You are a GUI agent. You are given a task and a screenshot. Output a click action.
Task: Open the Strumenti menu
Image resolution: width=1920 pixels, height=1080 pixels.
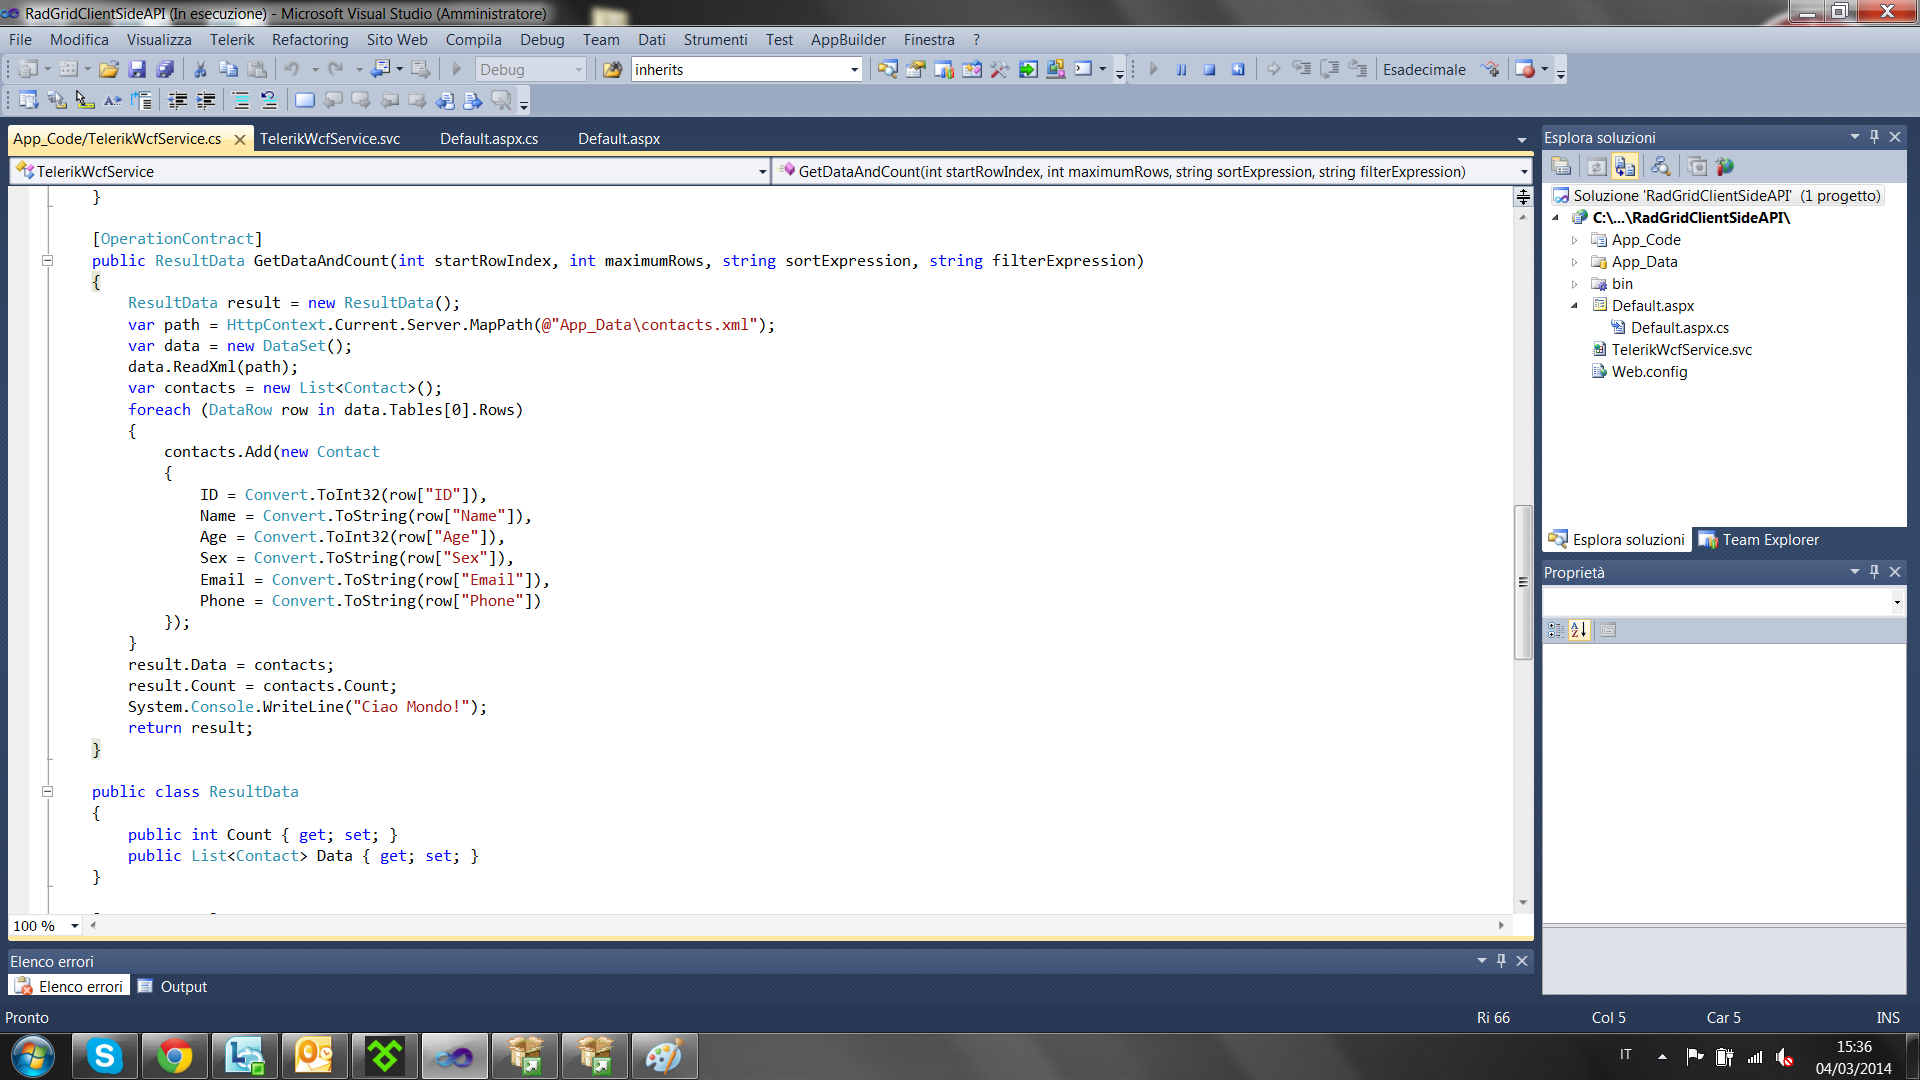click(x=715, y=40)
